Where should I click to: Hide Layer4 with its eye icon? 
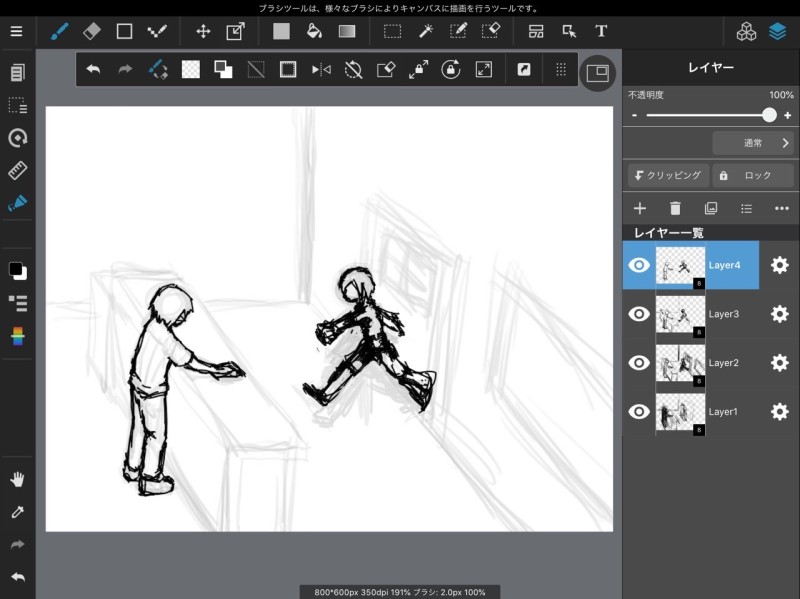pyautogui.click(x=639, y=265)
